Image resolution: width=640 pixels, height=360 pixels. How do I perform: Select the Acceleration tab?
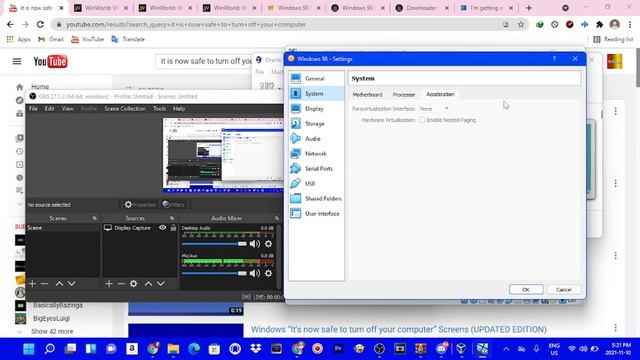440,94
